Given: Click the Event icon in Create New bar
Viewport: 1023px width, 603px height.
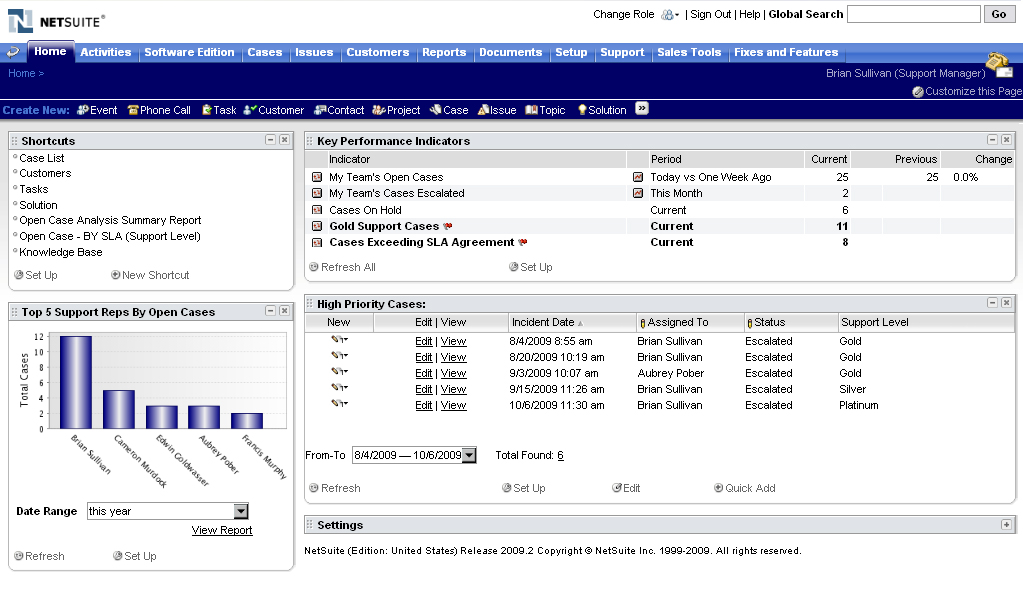Looking at the screenshot, I should pyautogui.click(x=83, y=110).
